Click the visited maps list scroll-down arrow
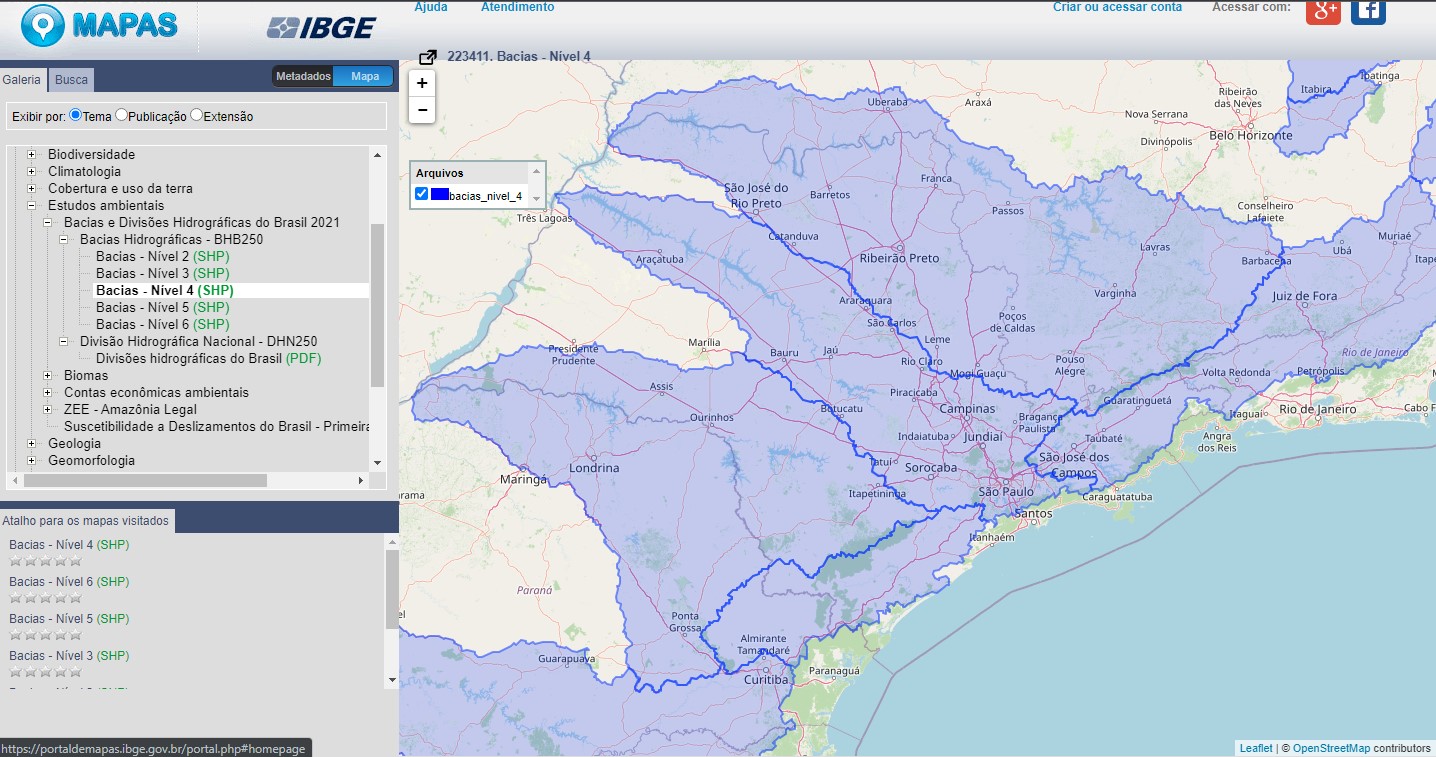Screen dimensions: 1436x757 click(391, 679)
